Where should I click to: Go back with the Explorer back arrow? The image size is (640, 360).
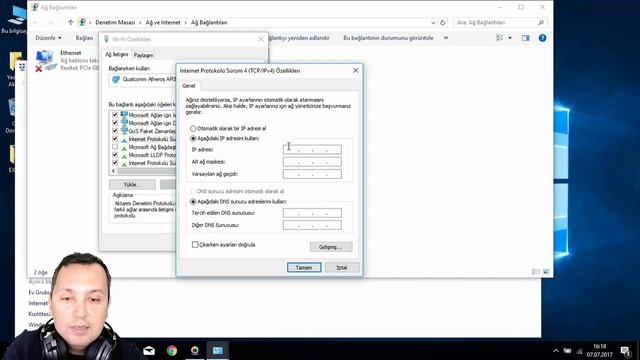click(36, 22)
